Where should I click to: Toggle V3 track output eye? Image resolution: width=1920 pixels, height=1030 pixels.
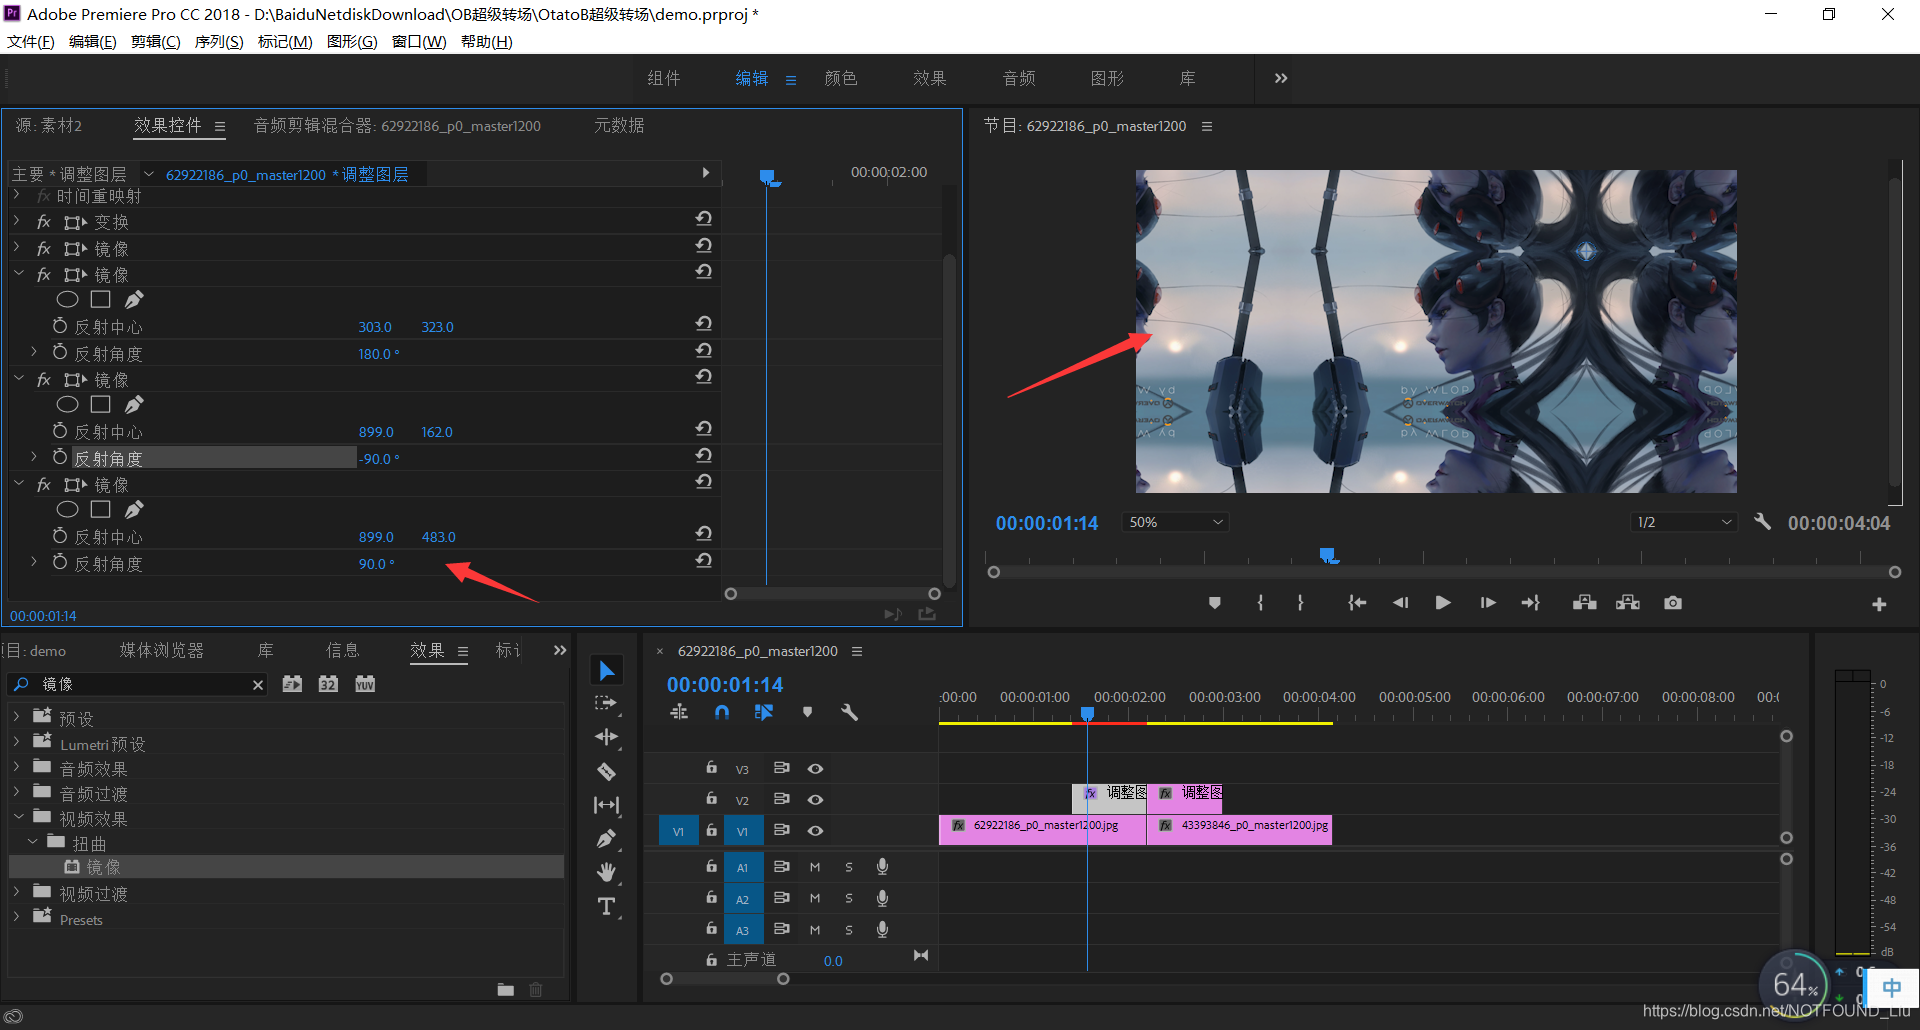click(815, 769)
